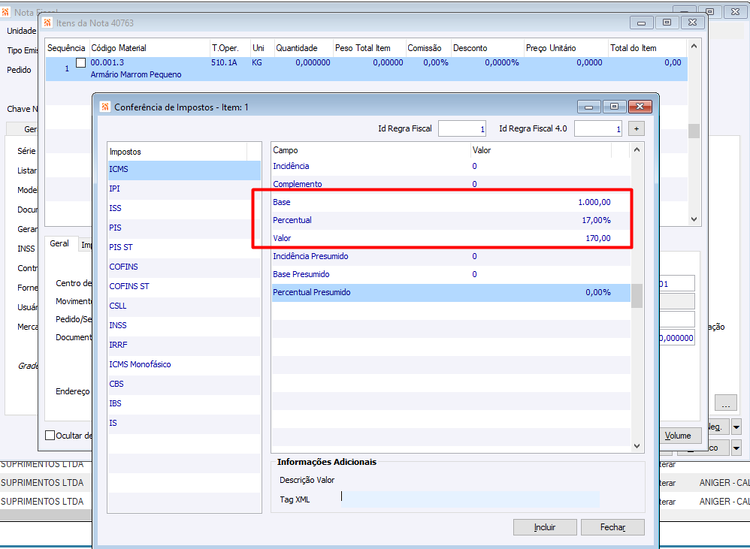Select the Percentual Presumido row

pos(451,293)
